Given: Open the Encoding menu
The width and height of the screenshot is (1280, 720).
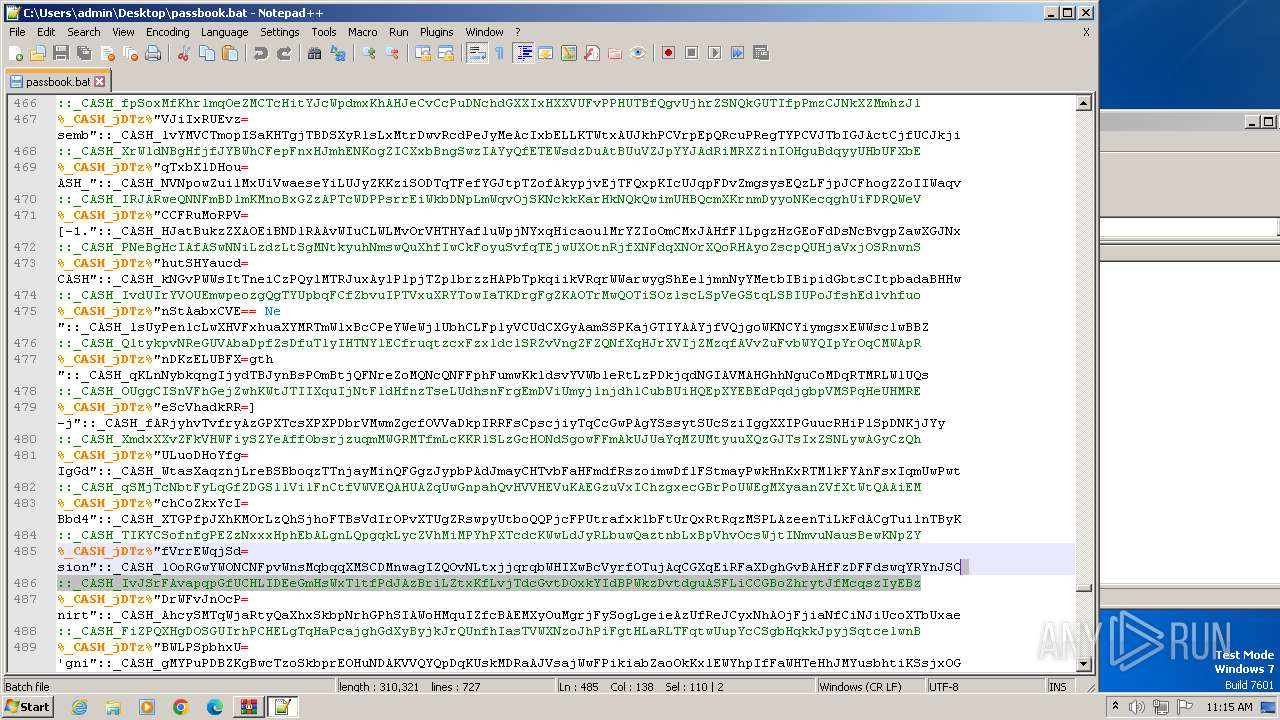Looking at the screenshot, I should tap(167, 32).
